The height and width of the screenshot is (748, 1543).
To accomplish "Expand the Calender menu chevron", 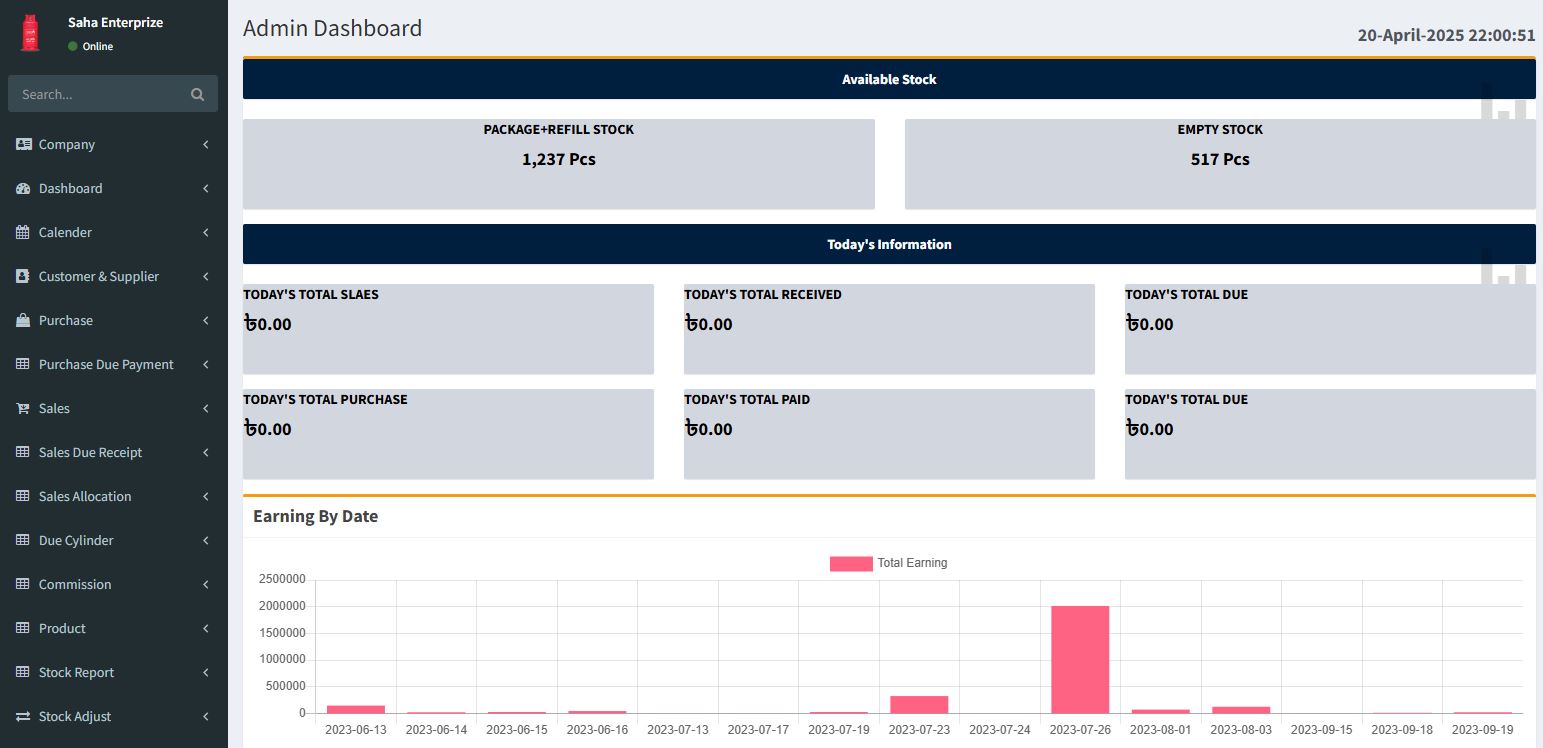I will [x=206, y=233].
